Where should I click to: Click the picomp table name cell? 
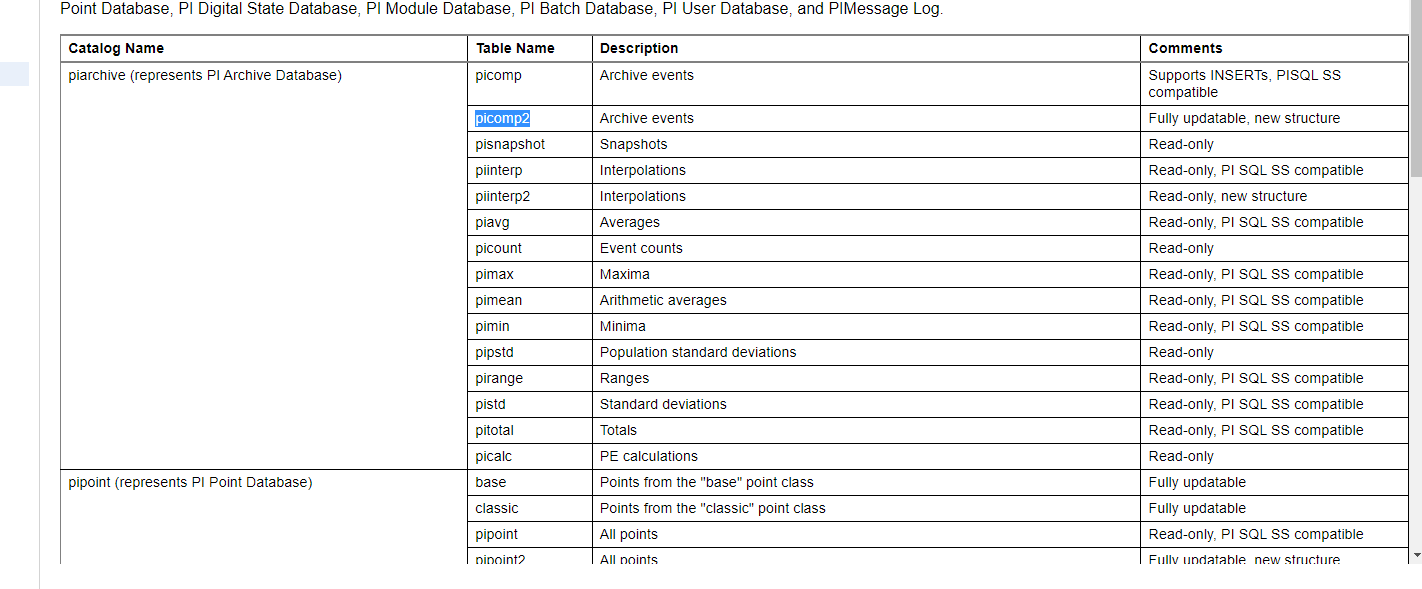(497, 75)
